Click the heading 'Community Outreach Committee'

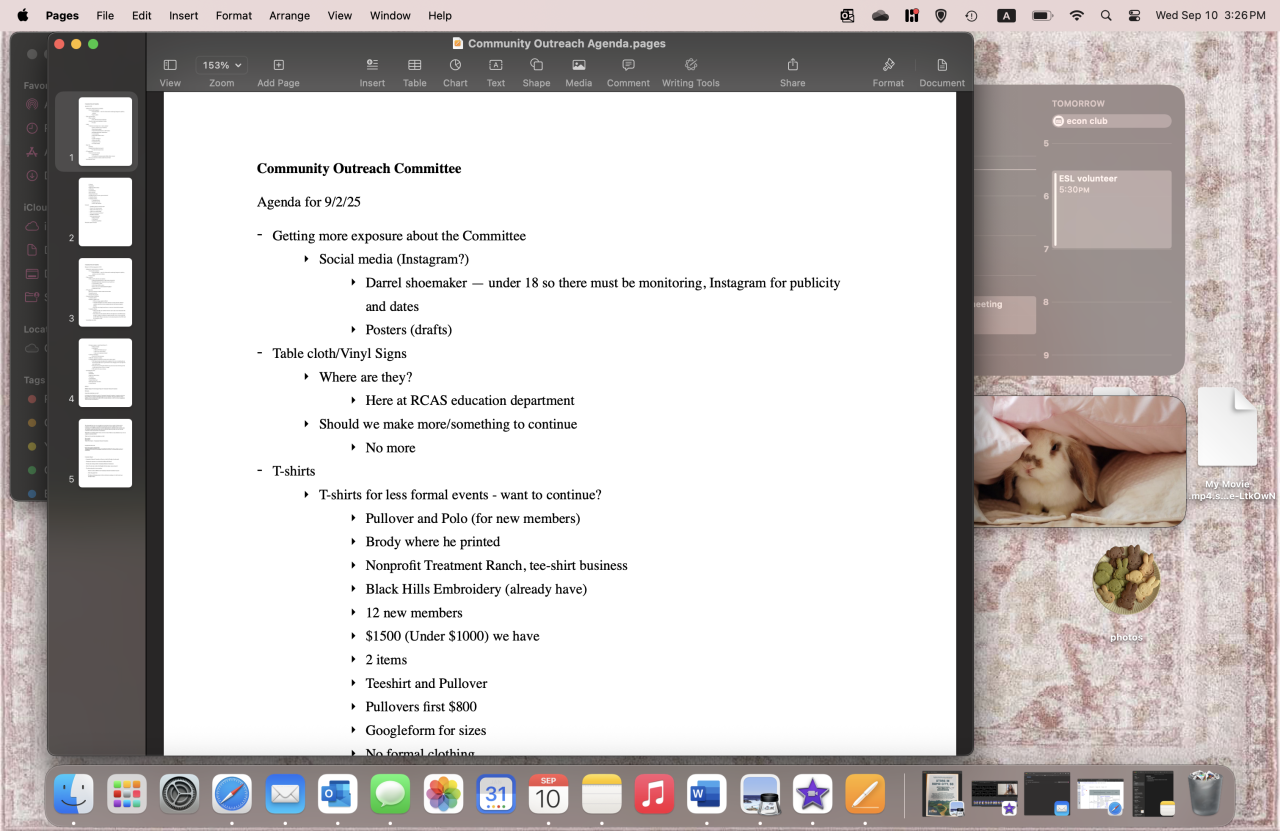359,169
